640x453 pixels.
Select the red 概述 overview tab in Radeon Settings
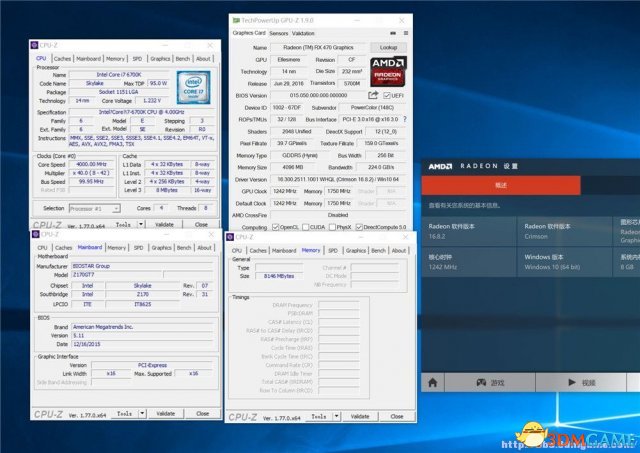[x=501, y=185]
